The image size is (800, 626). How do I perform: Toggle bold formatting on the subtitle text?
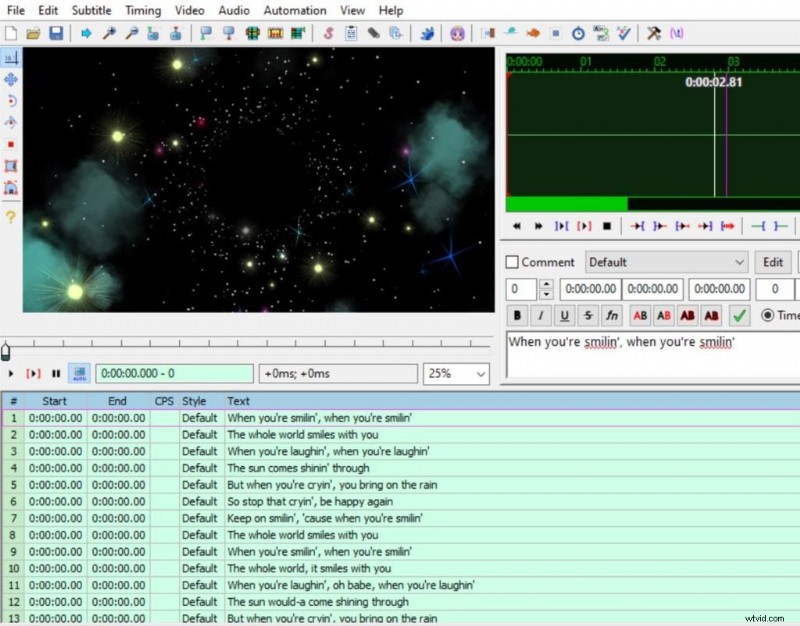point(516,315)
